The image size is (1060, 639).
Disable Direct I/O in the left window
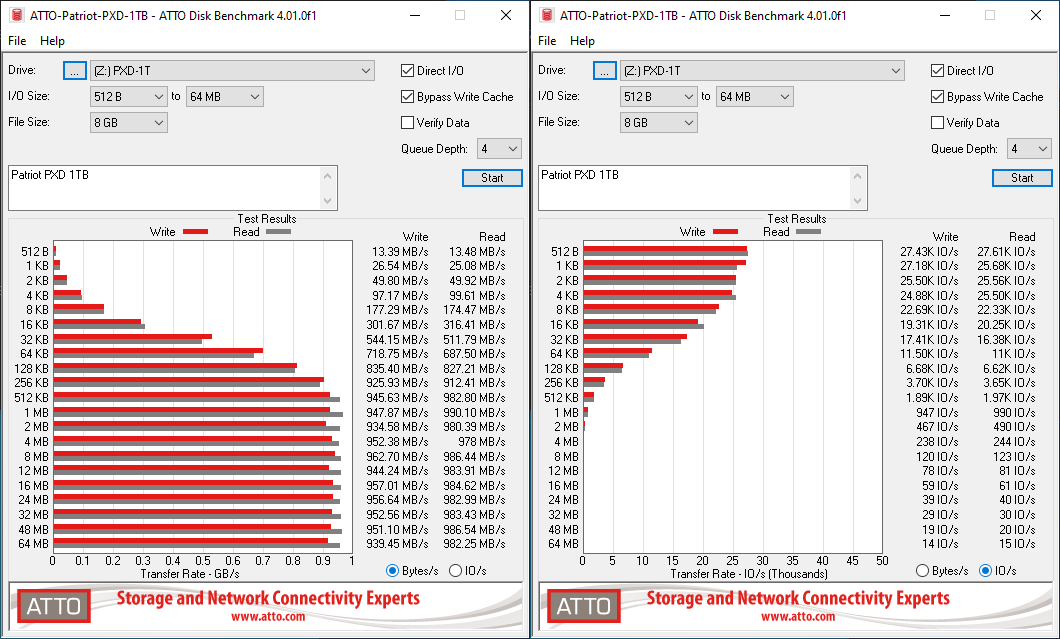pos(408,71)
